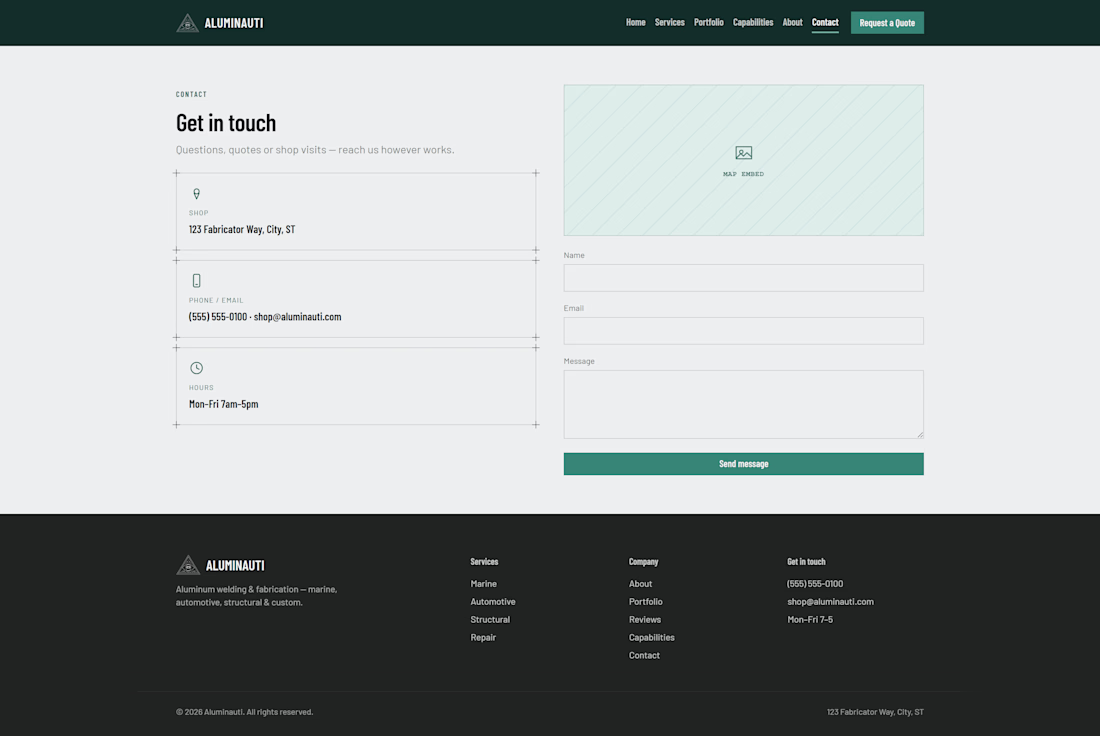Click the footer ALUMINAUTI brand text

235,566
